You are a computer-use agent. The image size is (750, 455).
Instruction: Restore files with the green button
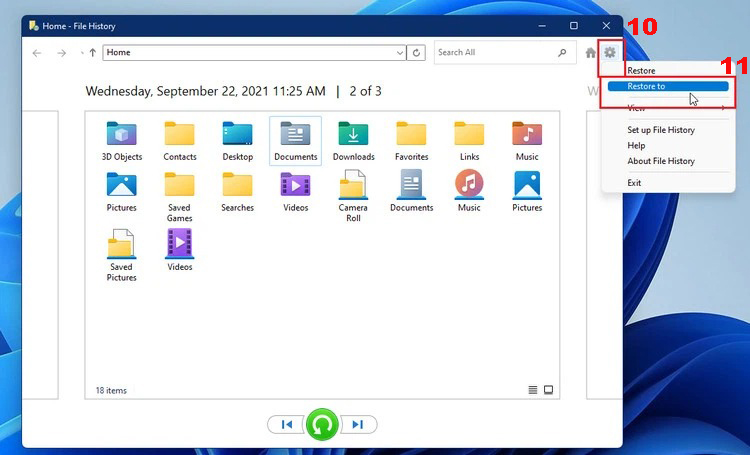(322, 424)
